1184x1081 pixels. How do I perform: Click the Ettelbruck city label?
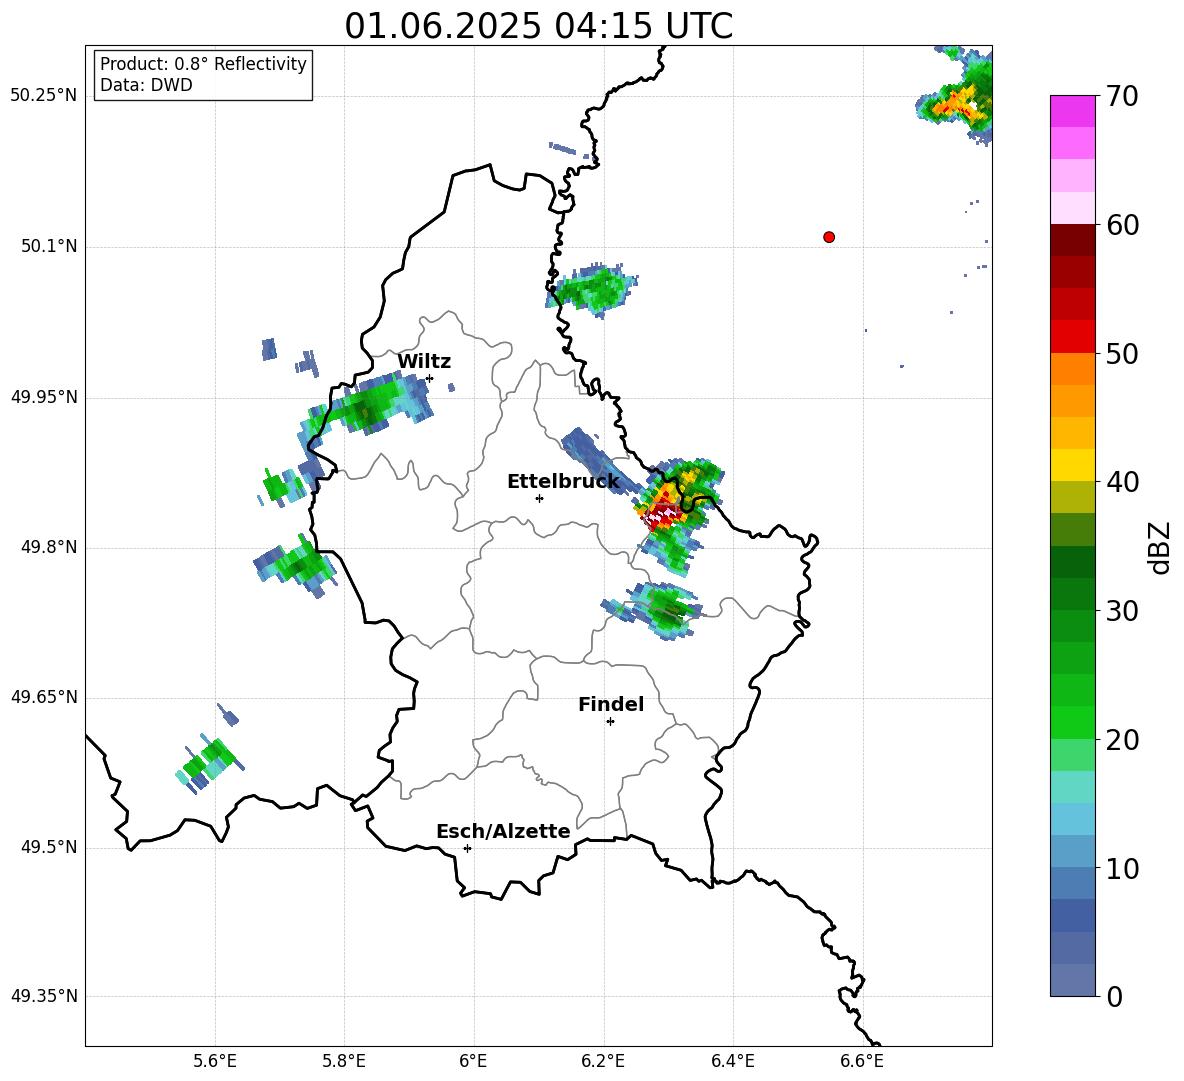[x=563, y=482]
